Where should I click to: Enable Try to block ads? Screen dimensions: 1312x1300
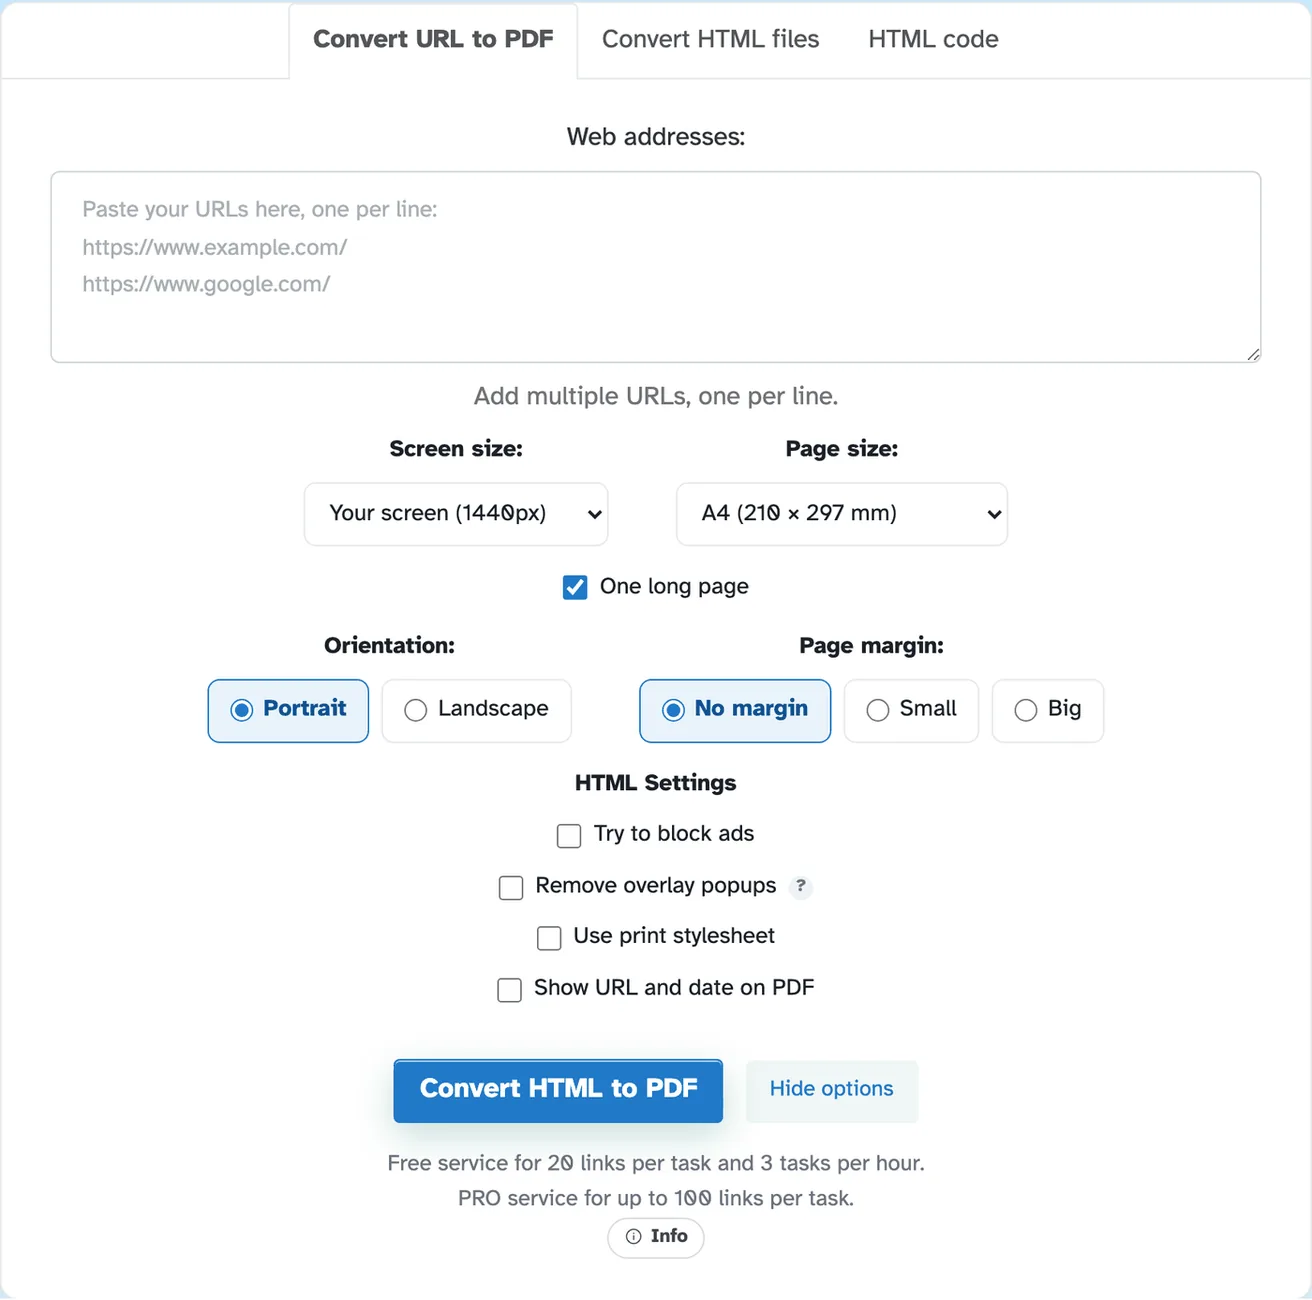point(569,835)
